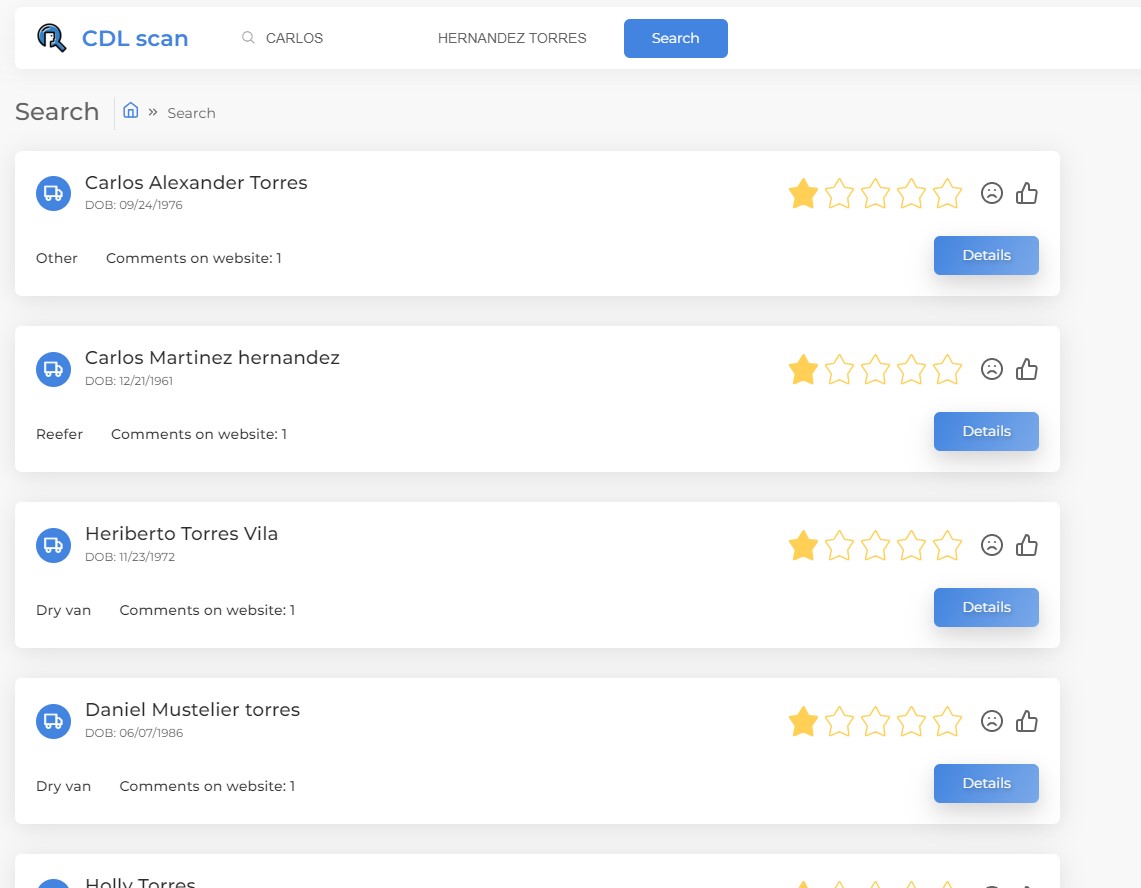The image size is (1141, 888).
Task: Click the blue Search button
Action: click(675, 38)
